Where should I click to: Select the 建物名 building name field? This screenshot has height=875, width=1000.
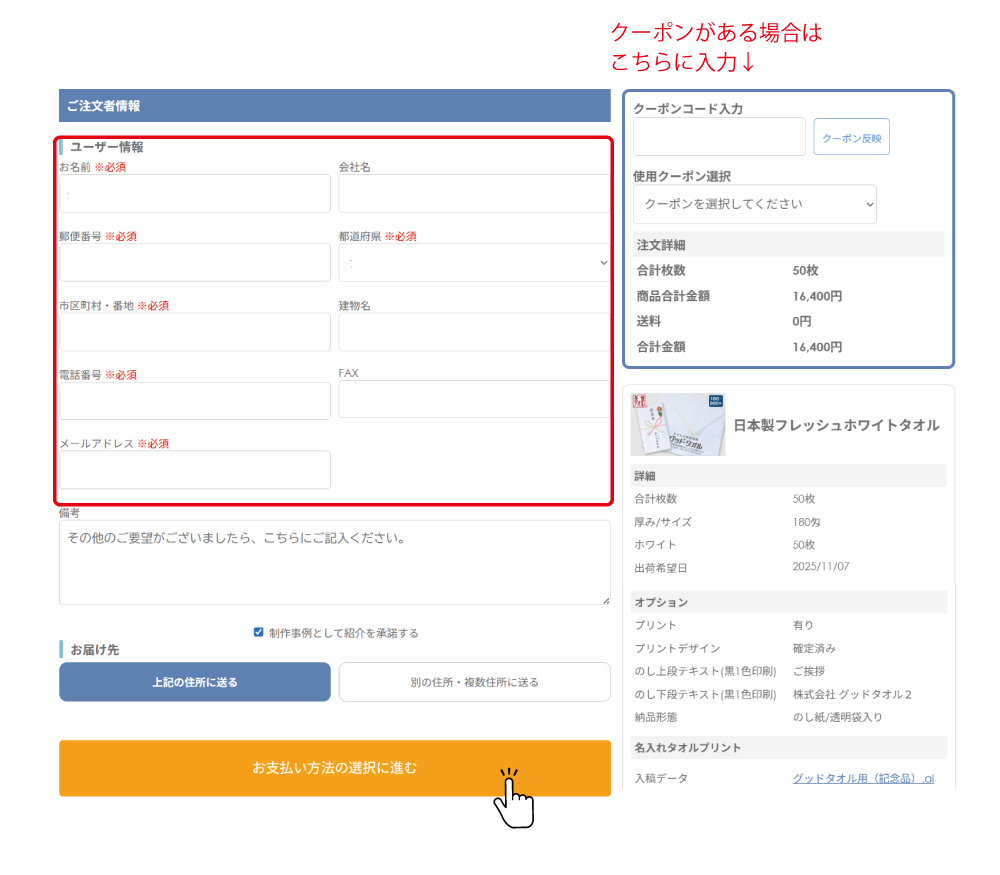pyautogui.click(x=473, y=332)
